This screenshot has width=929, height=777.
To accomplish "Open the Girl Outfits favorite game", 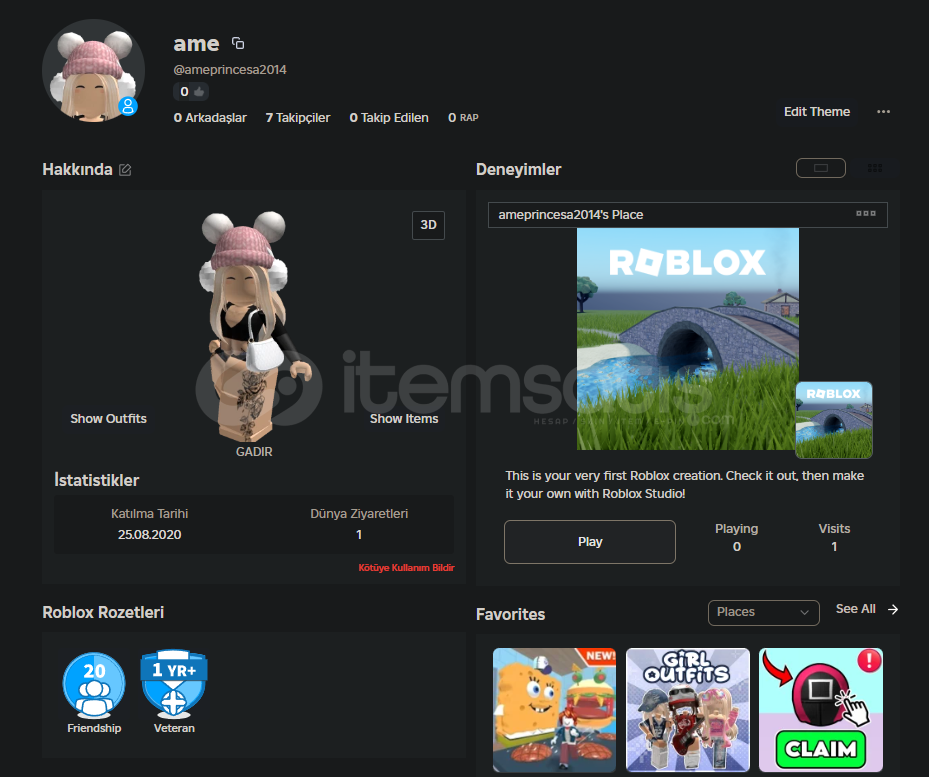I will point(688,710).
